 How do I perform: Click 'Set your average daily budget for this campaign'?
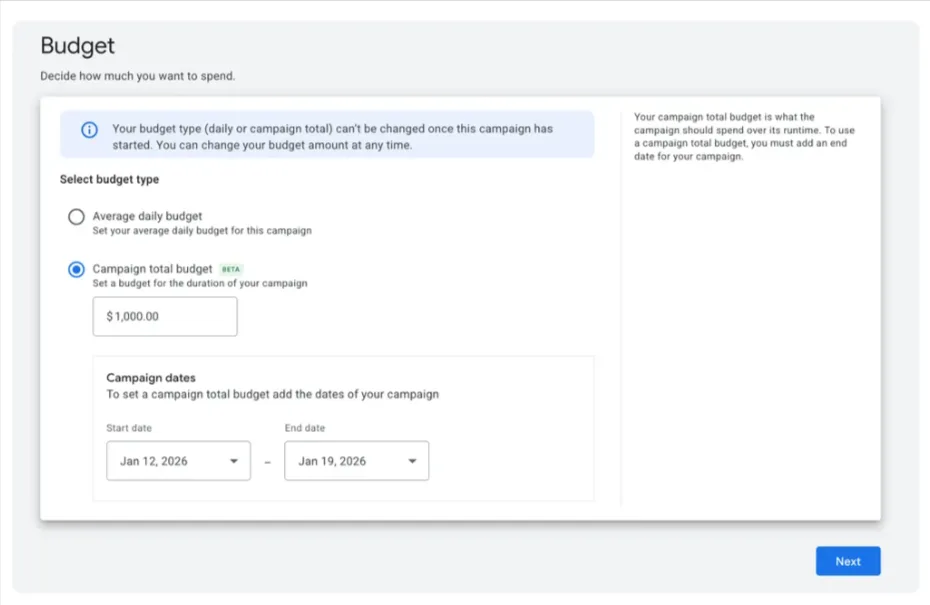click(202, 231)
